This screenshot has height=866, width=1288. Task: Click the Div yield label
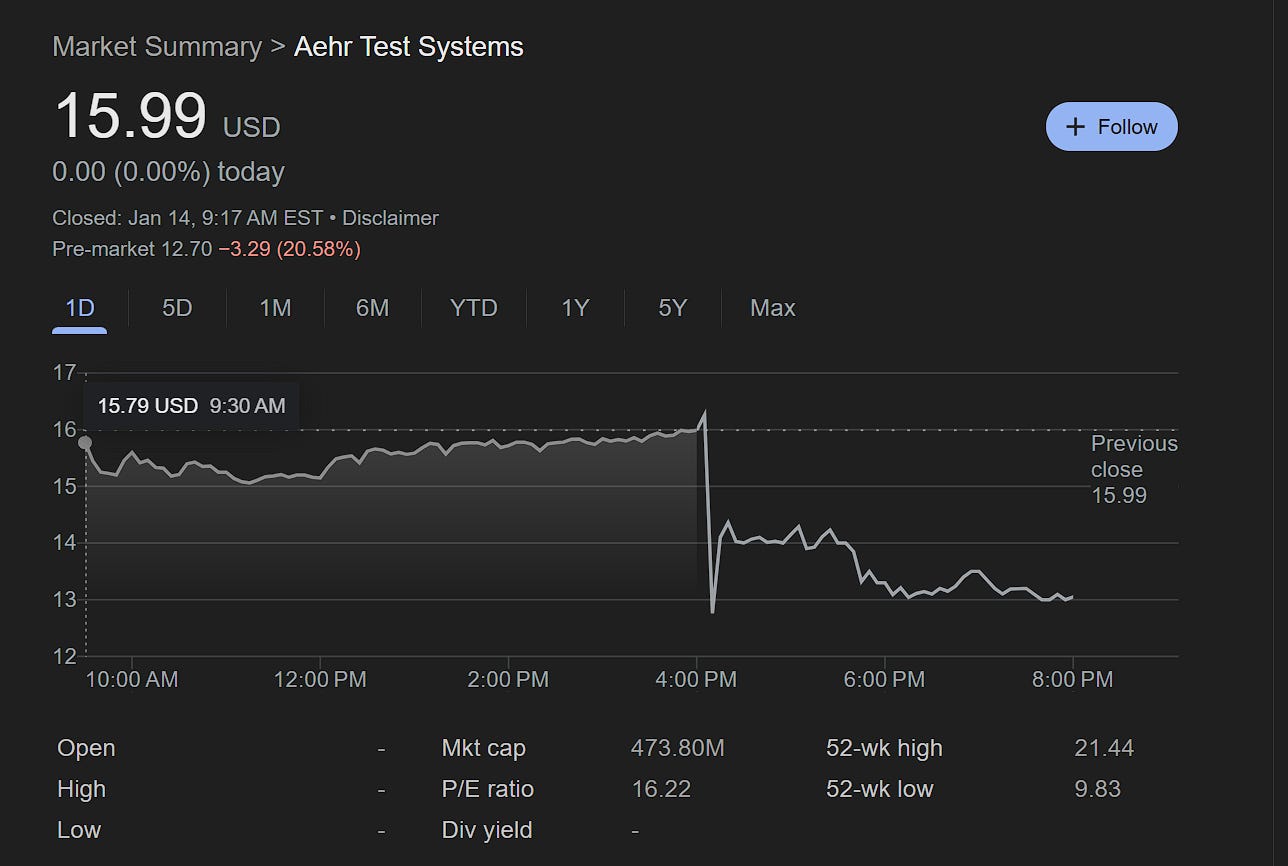click(x=487, y=830)
